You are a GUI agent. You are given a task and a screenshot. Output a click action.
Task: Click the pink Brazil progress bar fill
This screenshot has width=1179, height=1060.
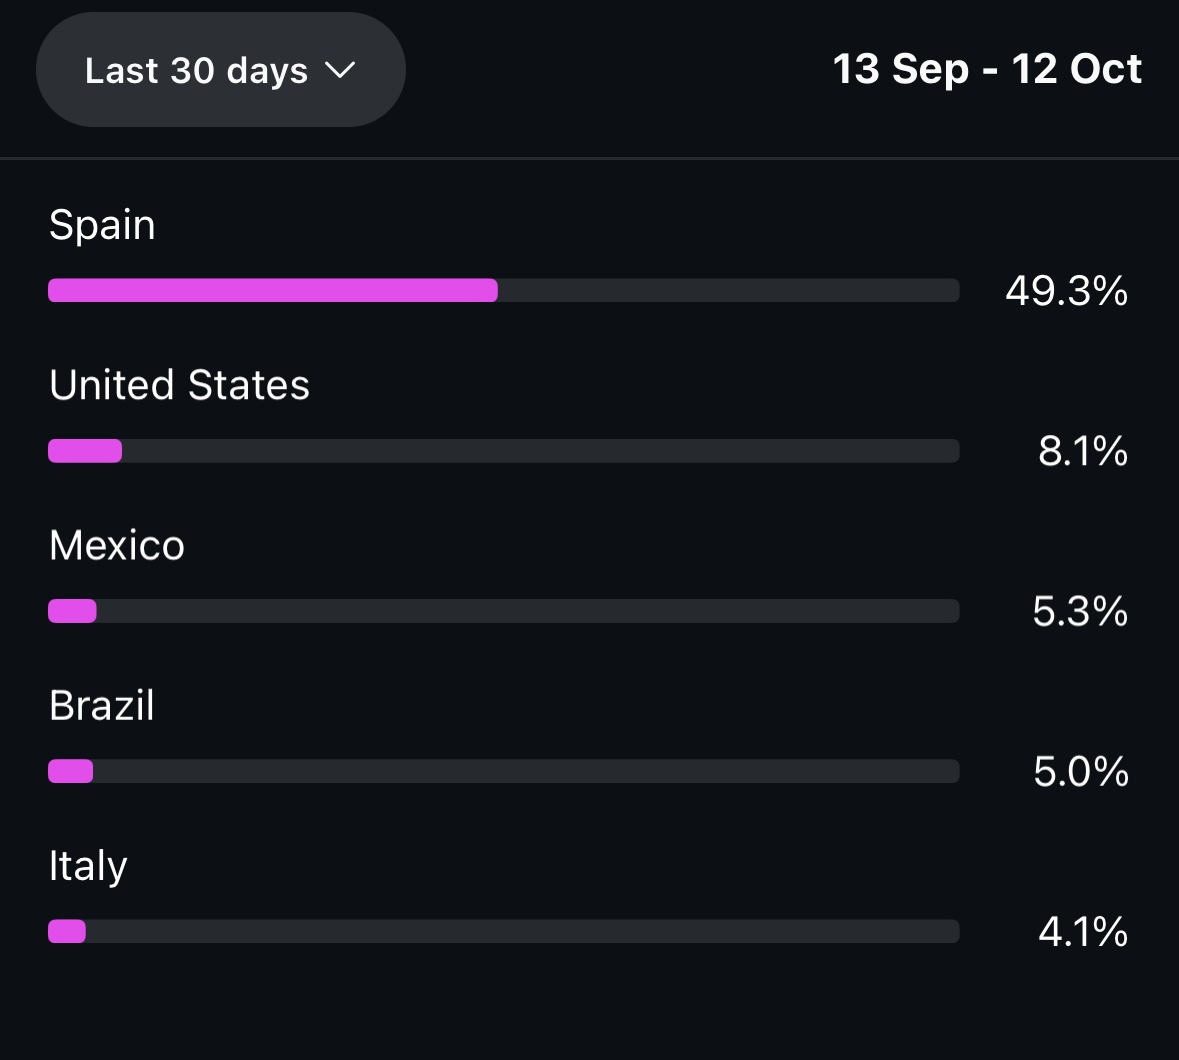coord(71,771)
